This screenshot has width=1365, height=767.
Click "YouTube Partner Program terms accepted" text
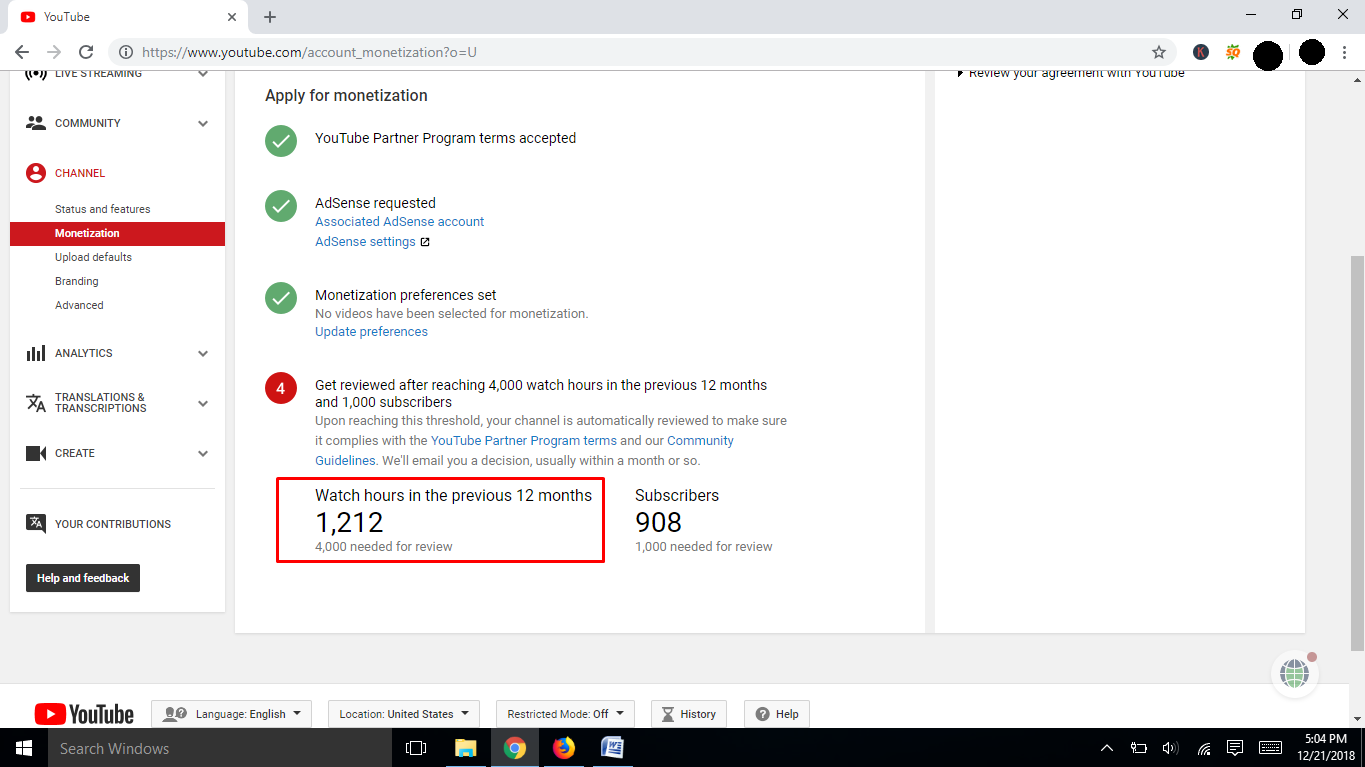445,139
